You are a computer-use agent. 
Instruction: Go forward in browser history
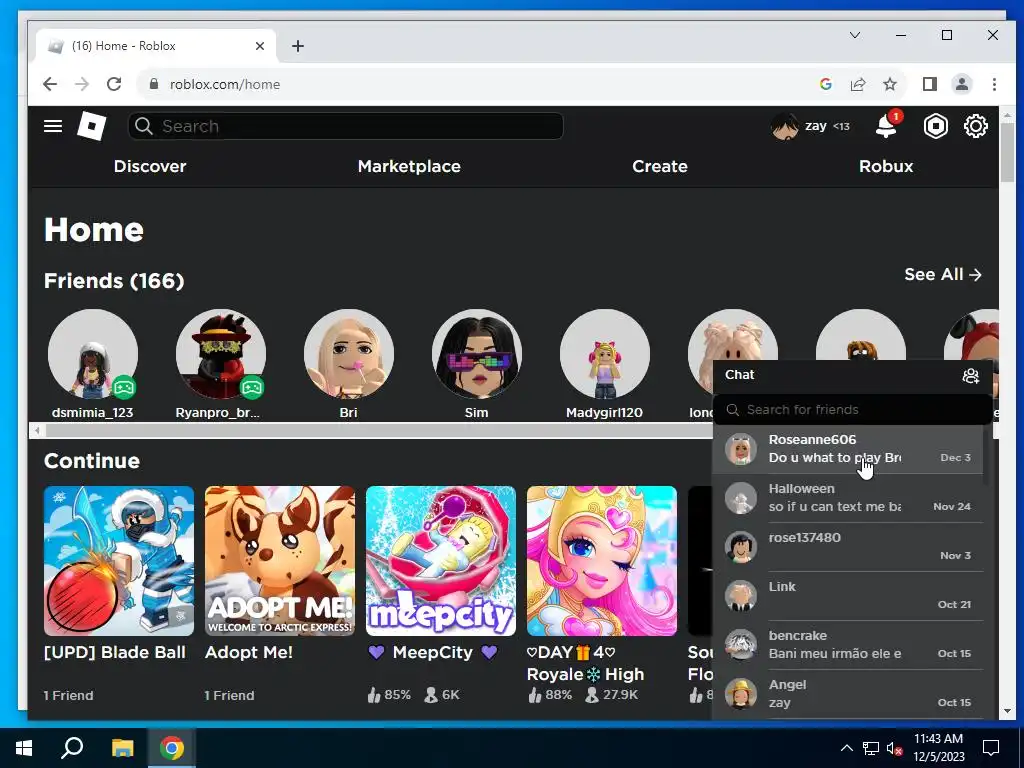click(82, 84)
